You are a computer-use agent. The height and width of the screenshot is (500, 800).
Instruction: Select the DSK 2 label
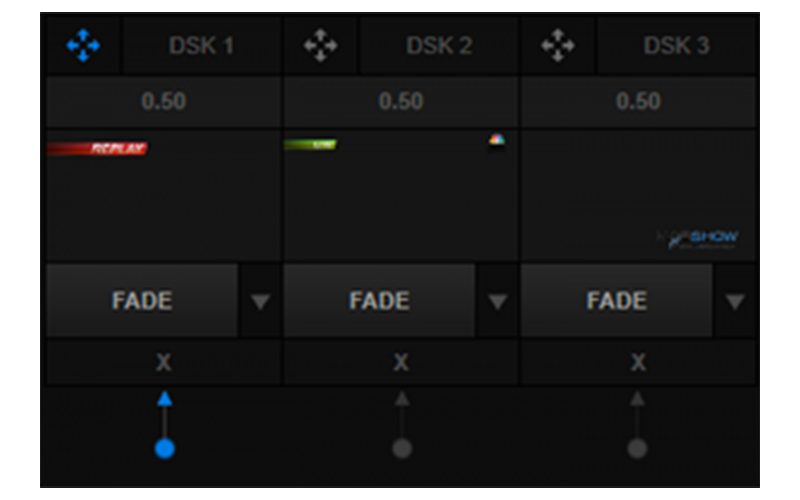point(438,46)
